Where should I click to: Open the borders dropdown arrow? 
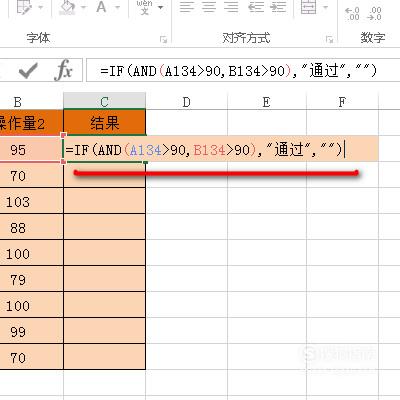tap(41, 7)
